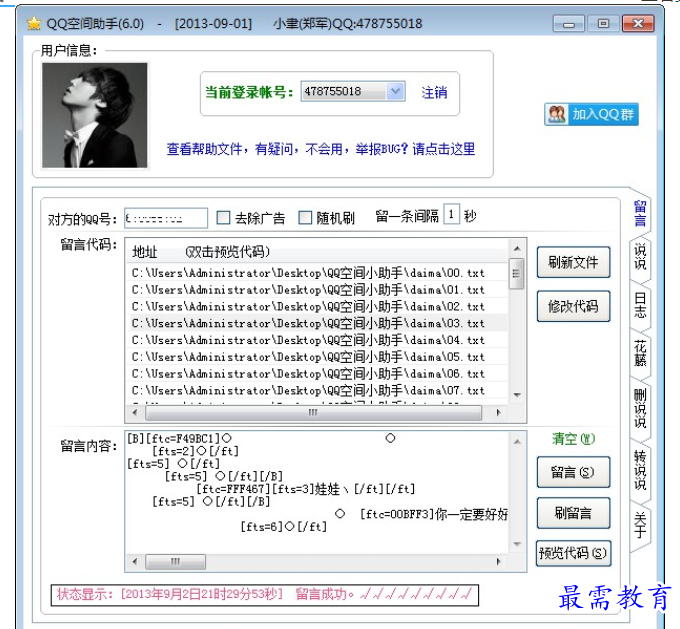Click the 留言内容 scroll-down arrow
The image size is (680, 629).
[x=517, y=544]
